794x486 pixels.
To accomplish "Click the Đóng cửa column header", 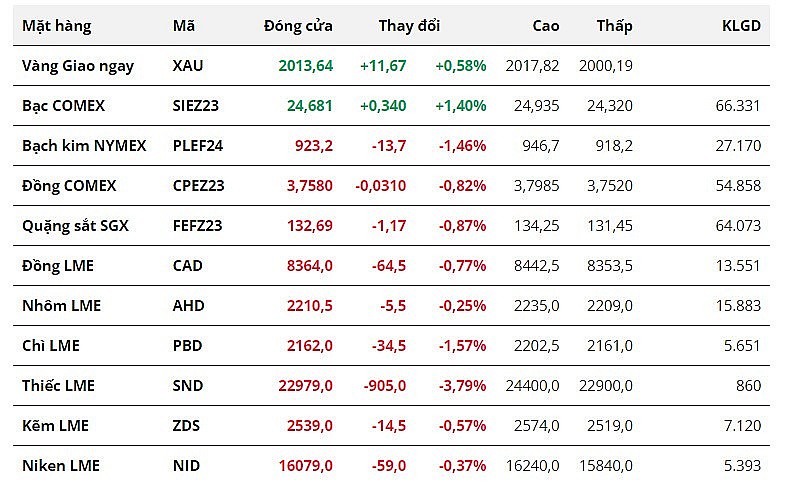I will pyautogui.click(x=298, y=26).
